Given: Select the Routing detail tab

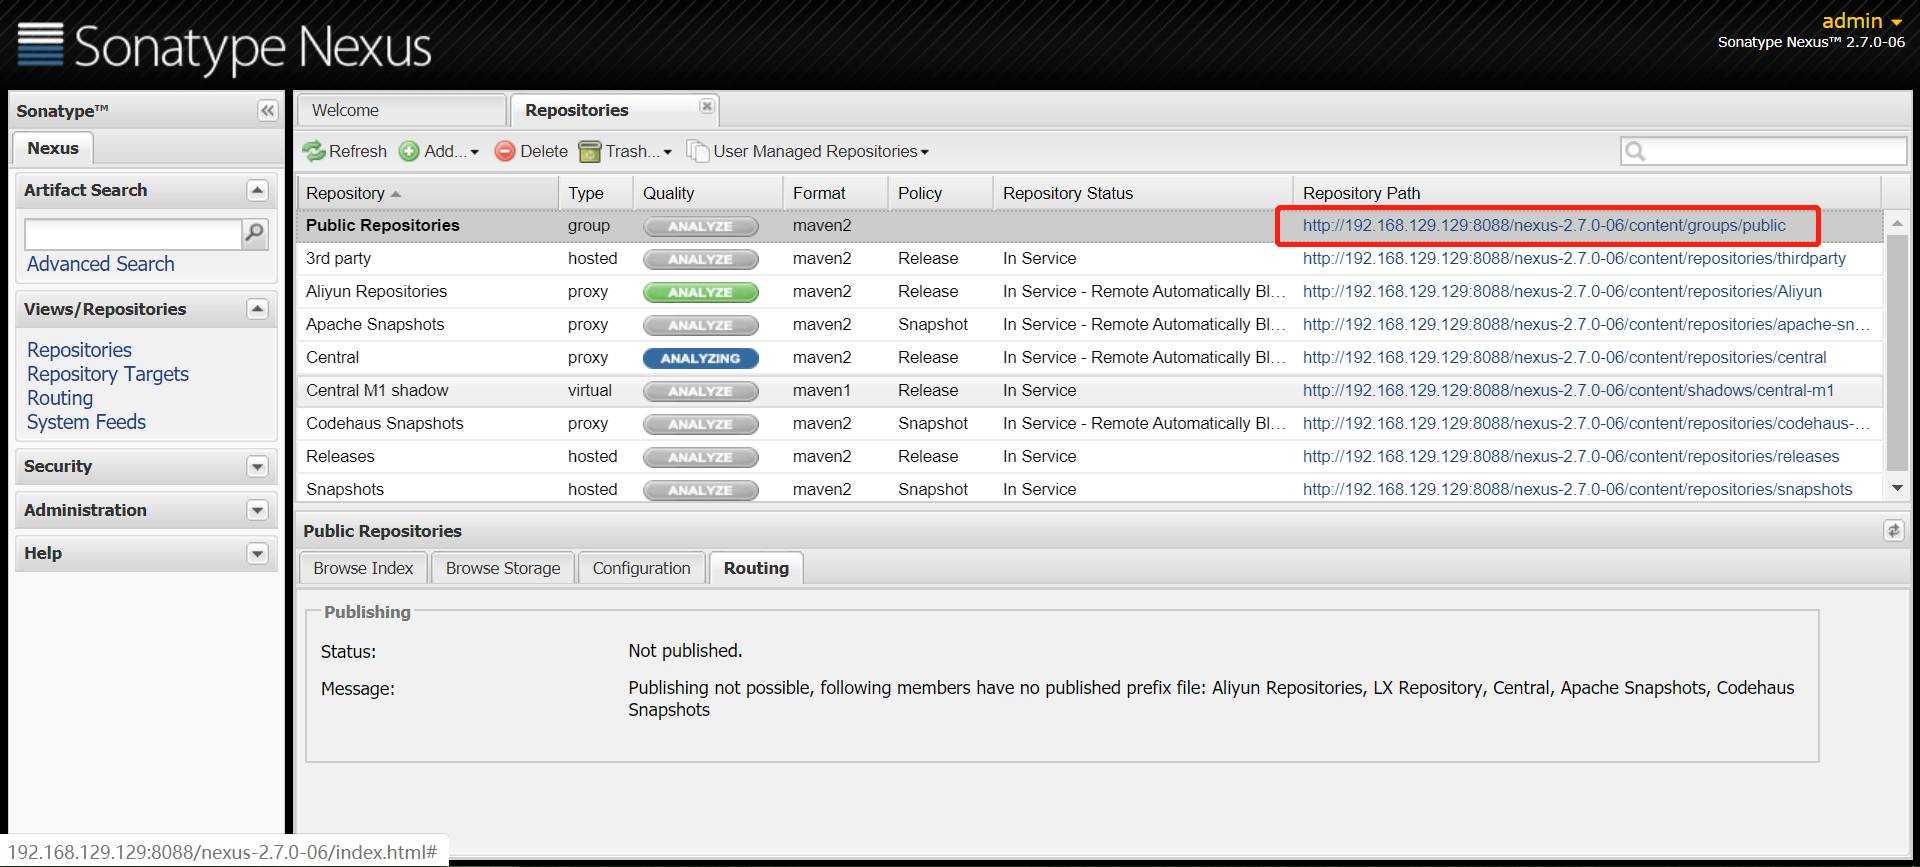Looking at the screenshot, I should tap(756, 568).
